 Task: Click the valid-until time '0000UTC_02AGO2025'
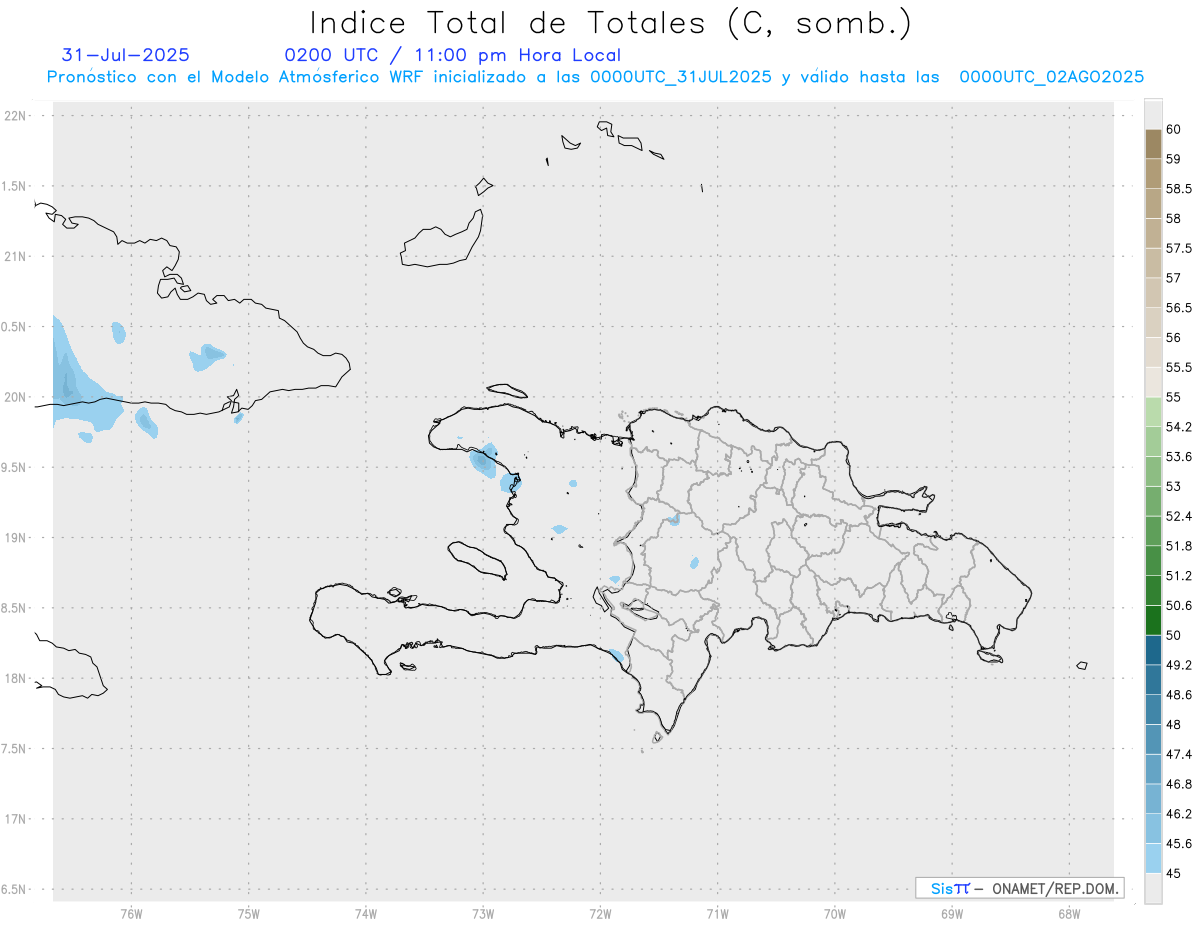(x=1052, y=77)
